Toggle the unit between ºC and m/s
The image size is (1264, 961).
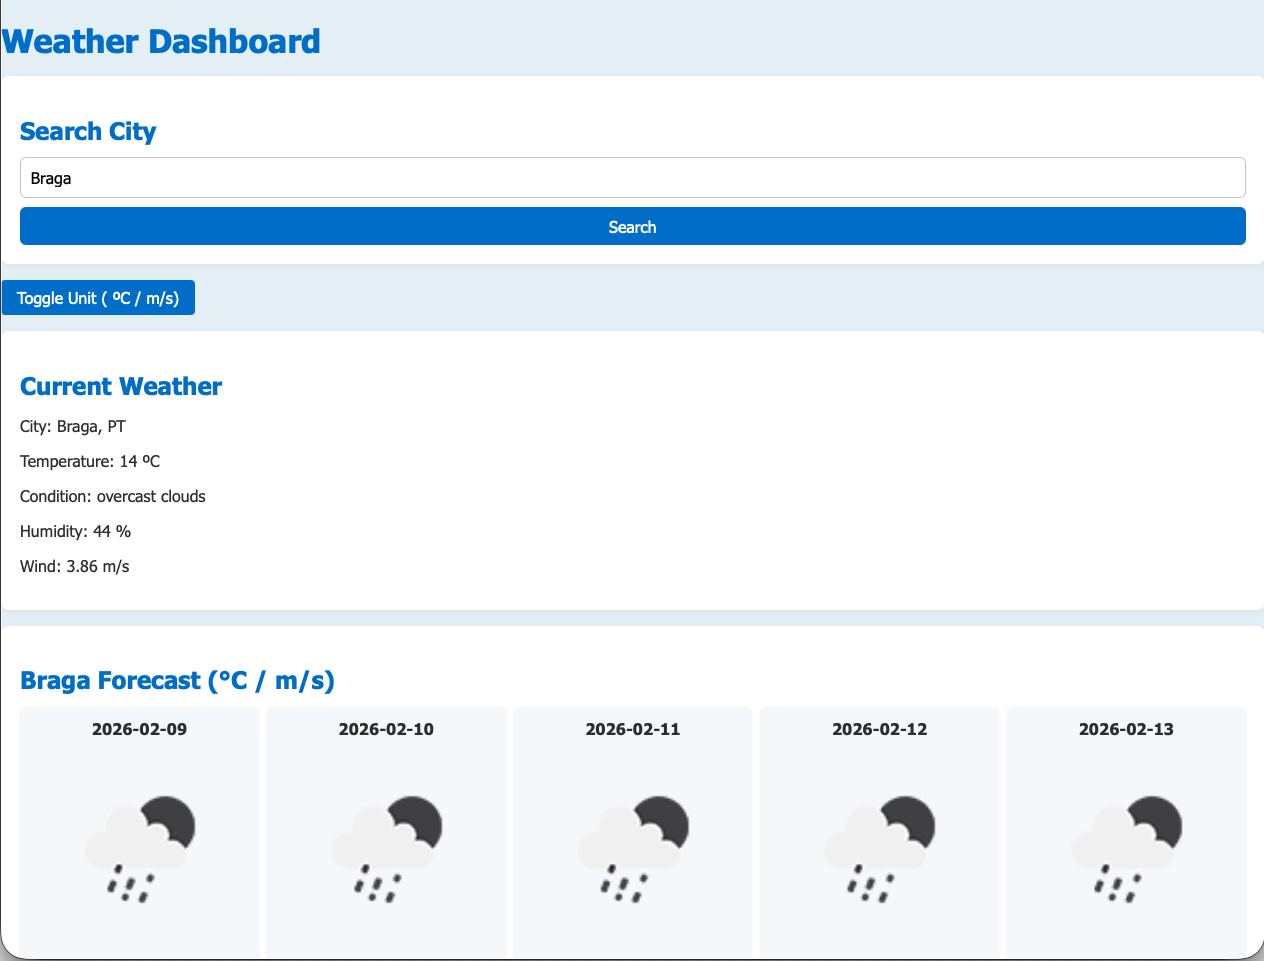pos(97,297)
